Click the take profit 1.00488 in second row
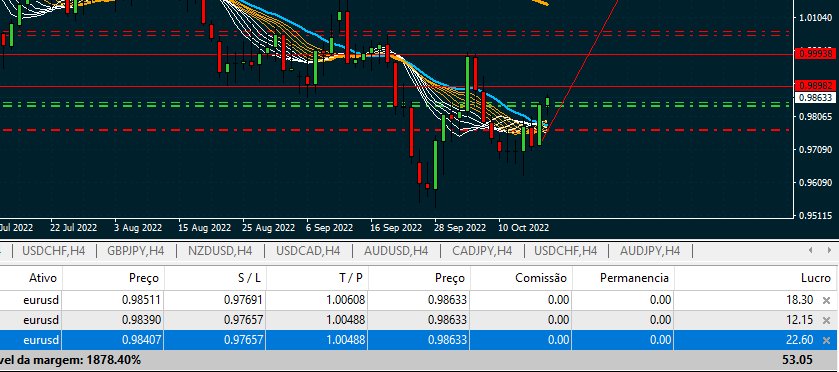Image resolution: width=839 pixels, height=372 pixels. click(346, 320)
